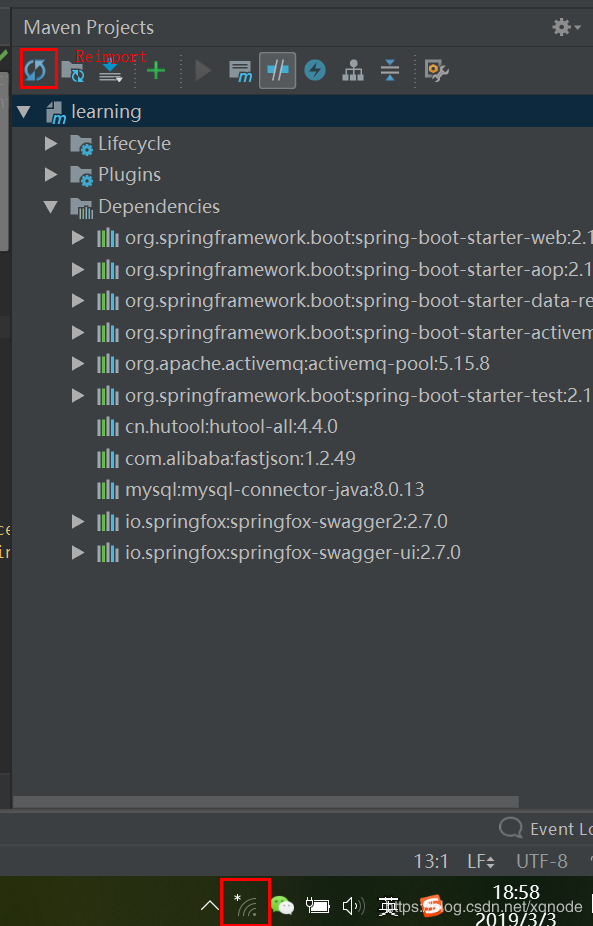Toggle Offline Mode in Maven toolbar
The height and width of the screenshot is (926, 593).
278,71
